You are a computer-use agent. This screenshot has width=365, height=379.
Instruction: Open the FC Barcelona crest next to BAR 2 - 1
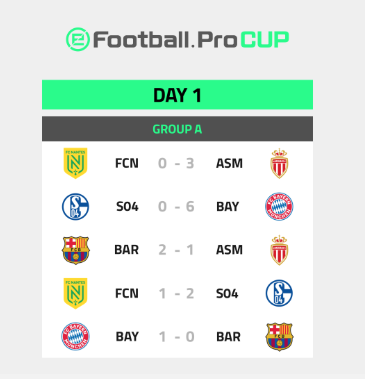coord(76,250)
